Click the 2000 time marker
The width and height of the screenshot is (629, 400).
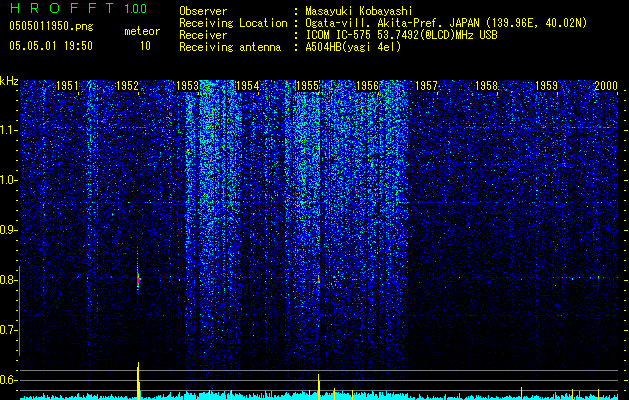tap(606, 86)
